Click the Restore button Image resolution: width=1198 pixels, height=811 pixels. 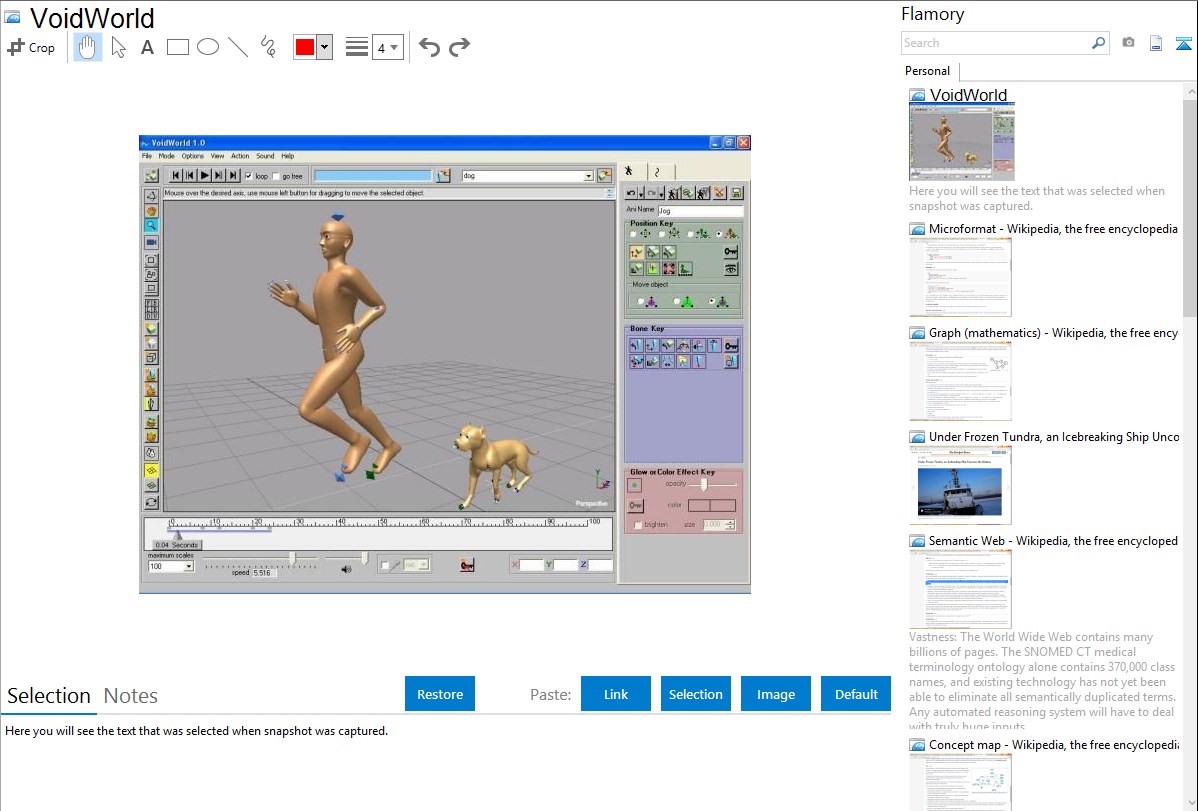pyautogui.click(x=440, y=694)
